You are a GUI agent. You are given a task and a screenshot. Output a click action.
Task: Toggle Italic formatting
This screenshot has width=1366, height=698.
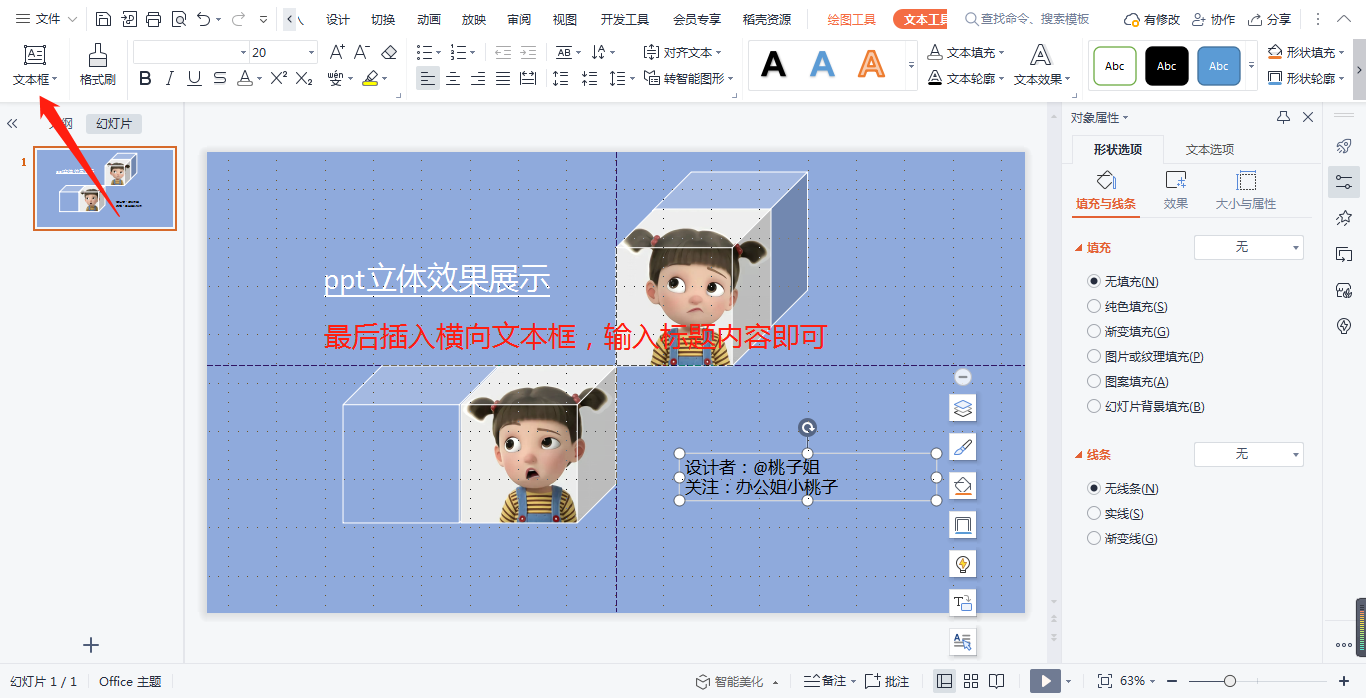pos(170,78)
